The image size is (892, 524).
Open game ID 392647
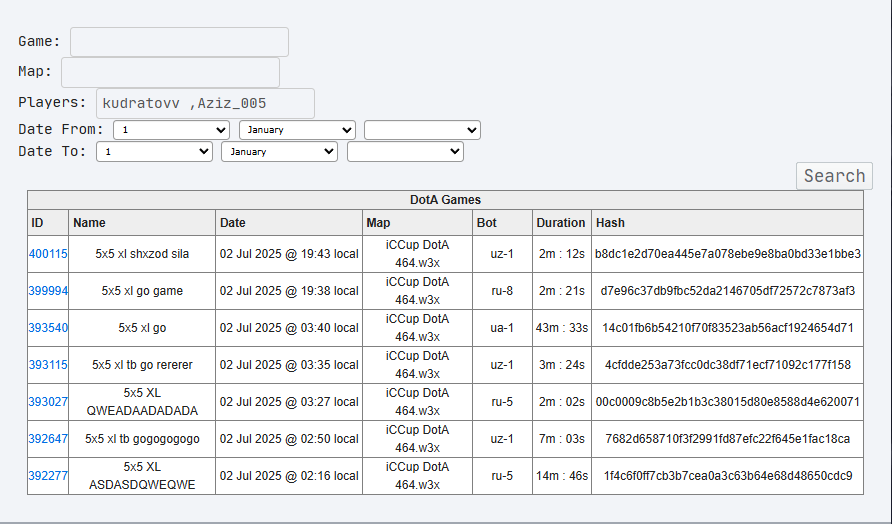click(x=48, y=439)
